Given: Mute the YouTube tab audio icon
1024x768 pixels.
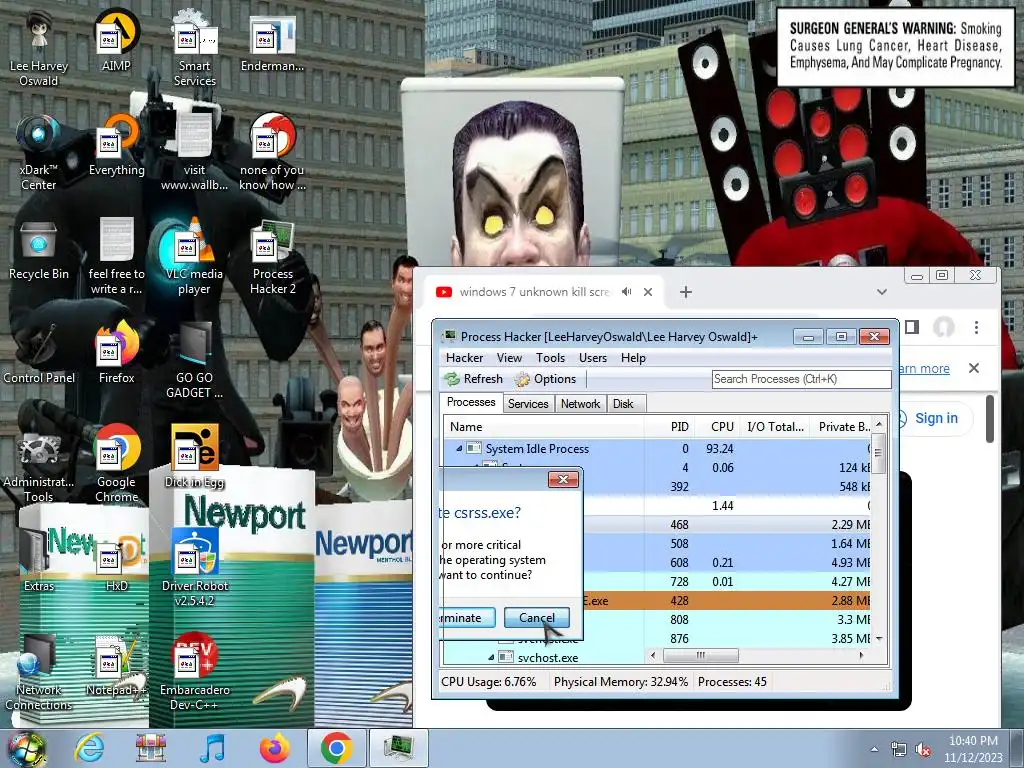Looking at the screenshot, I should tap(626, 292).
